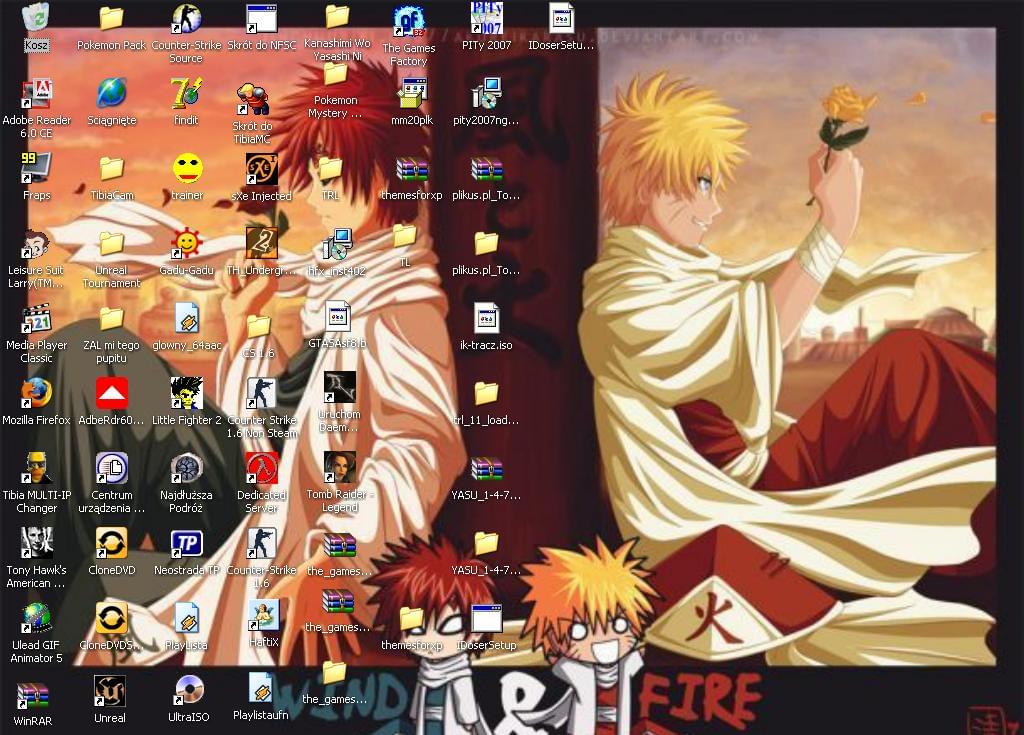Open the TibiaCam folder

112,169
